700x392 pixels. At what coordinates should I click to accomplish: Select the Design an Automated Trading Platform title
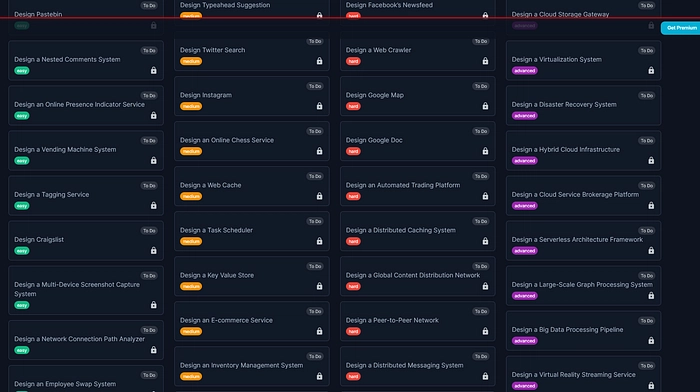click(403, 185)
